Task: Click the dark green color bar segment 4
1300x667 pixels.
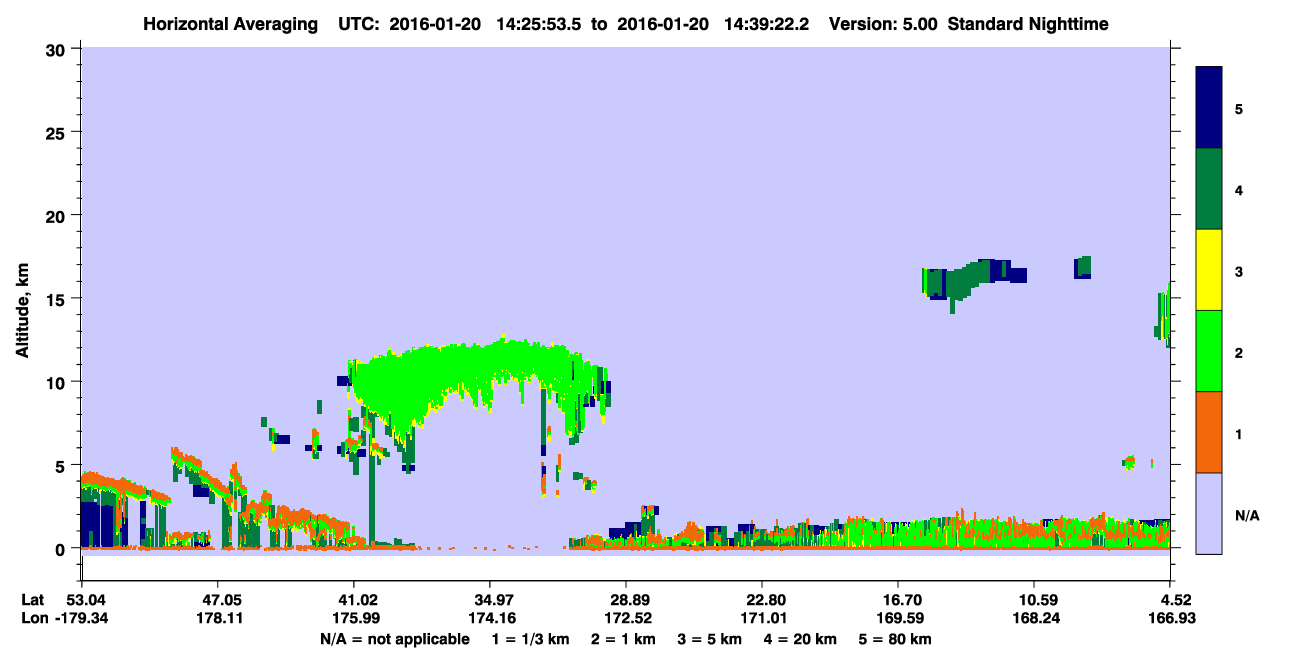Action: point(1209,189)
